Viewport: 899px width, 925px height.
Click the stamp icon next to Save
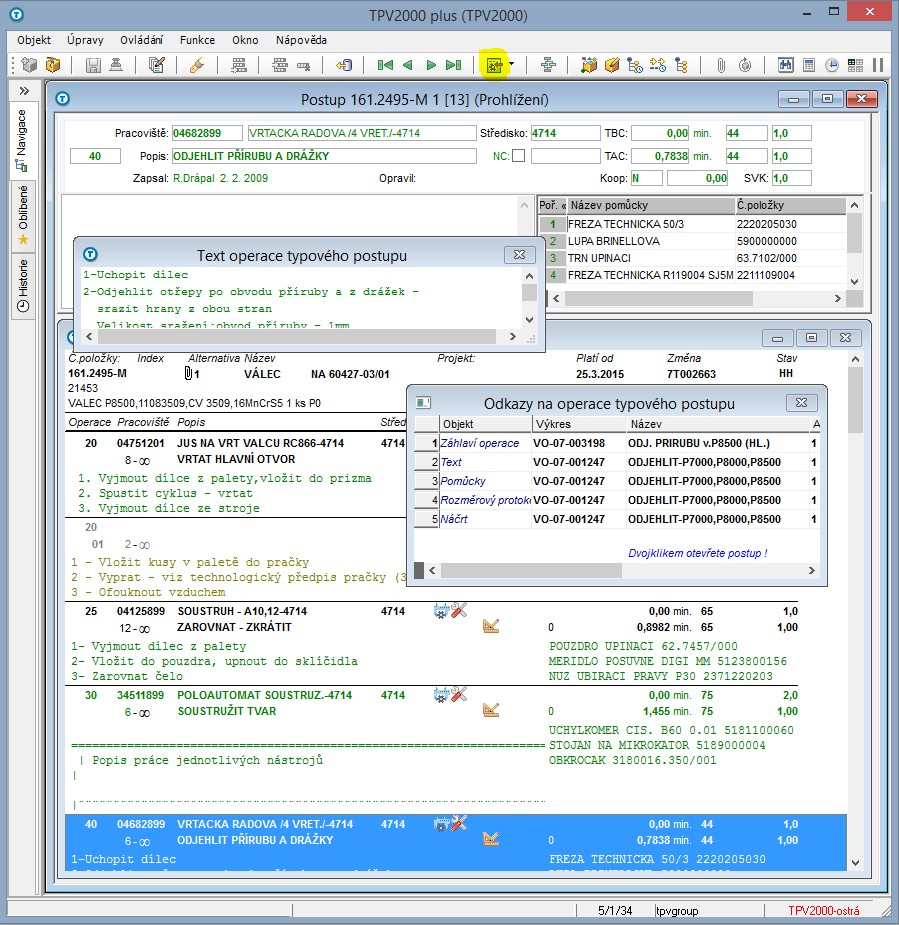116,65
